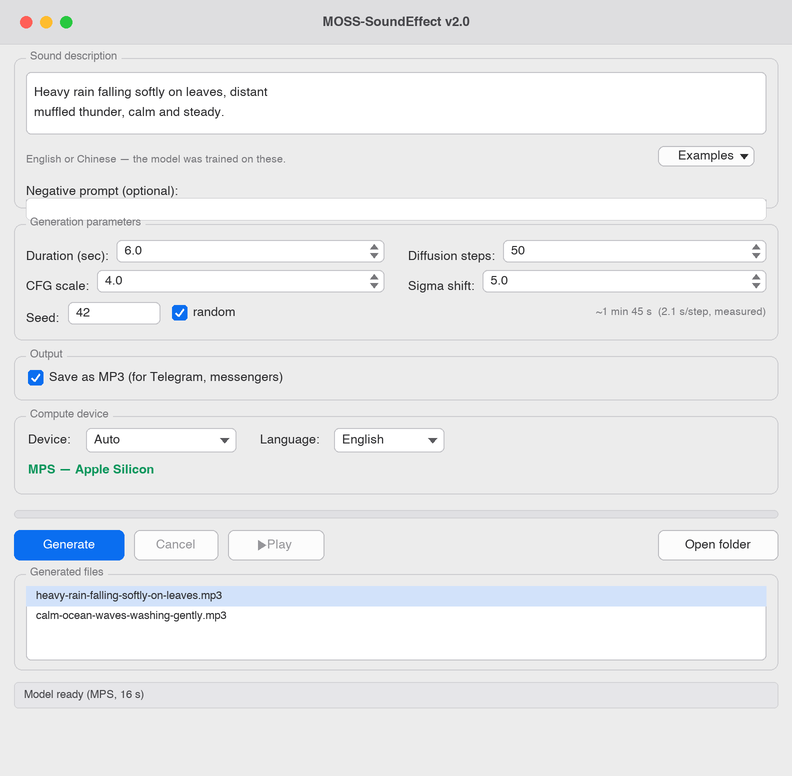Click the generation progress bar

coord(396,514)
